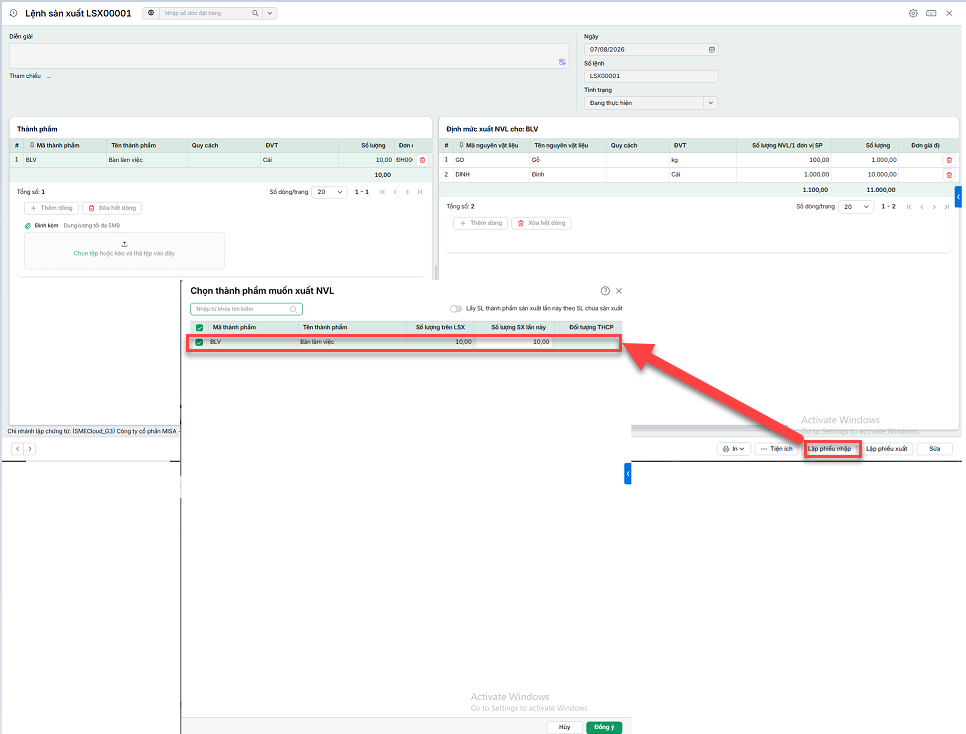The width and height of the screenshot is (966, 734).
Task: Click the 1.000,00 quantity cell in Gỗ row
Action: pos(866,160)
